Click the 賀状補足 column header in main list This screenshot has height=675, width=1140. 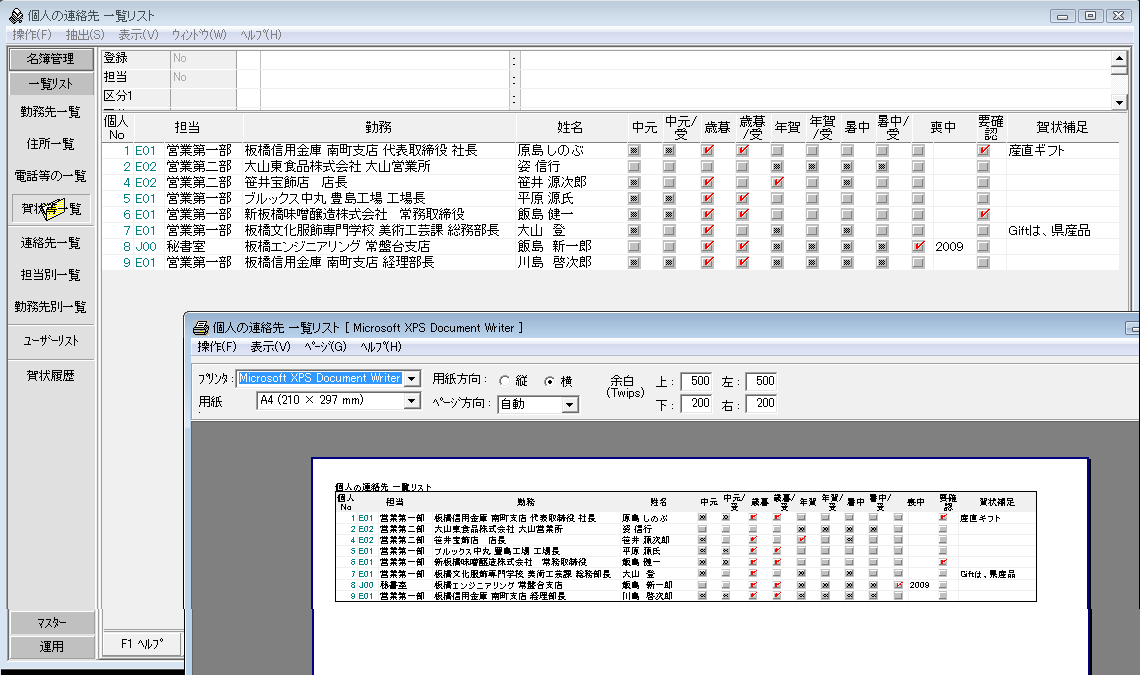point(1062,127)
